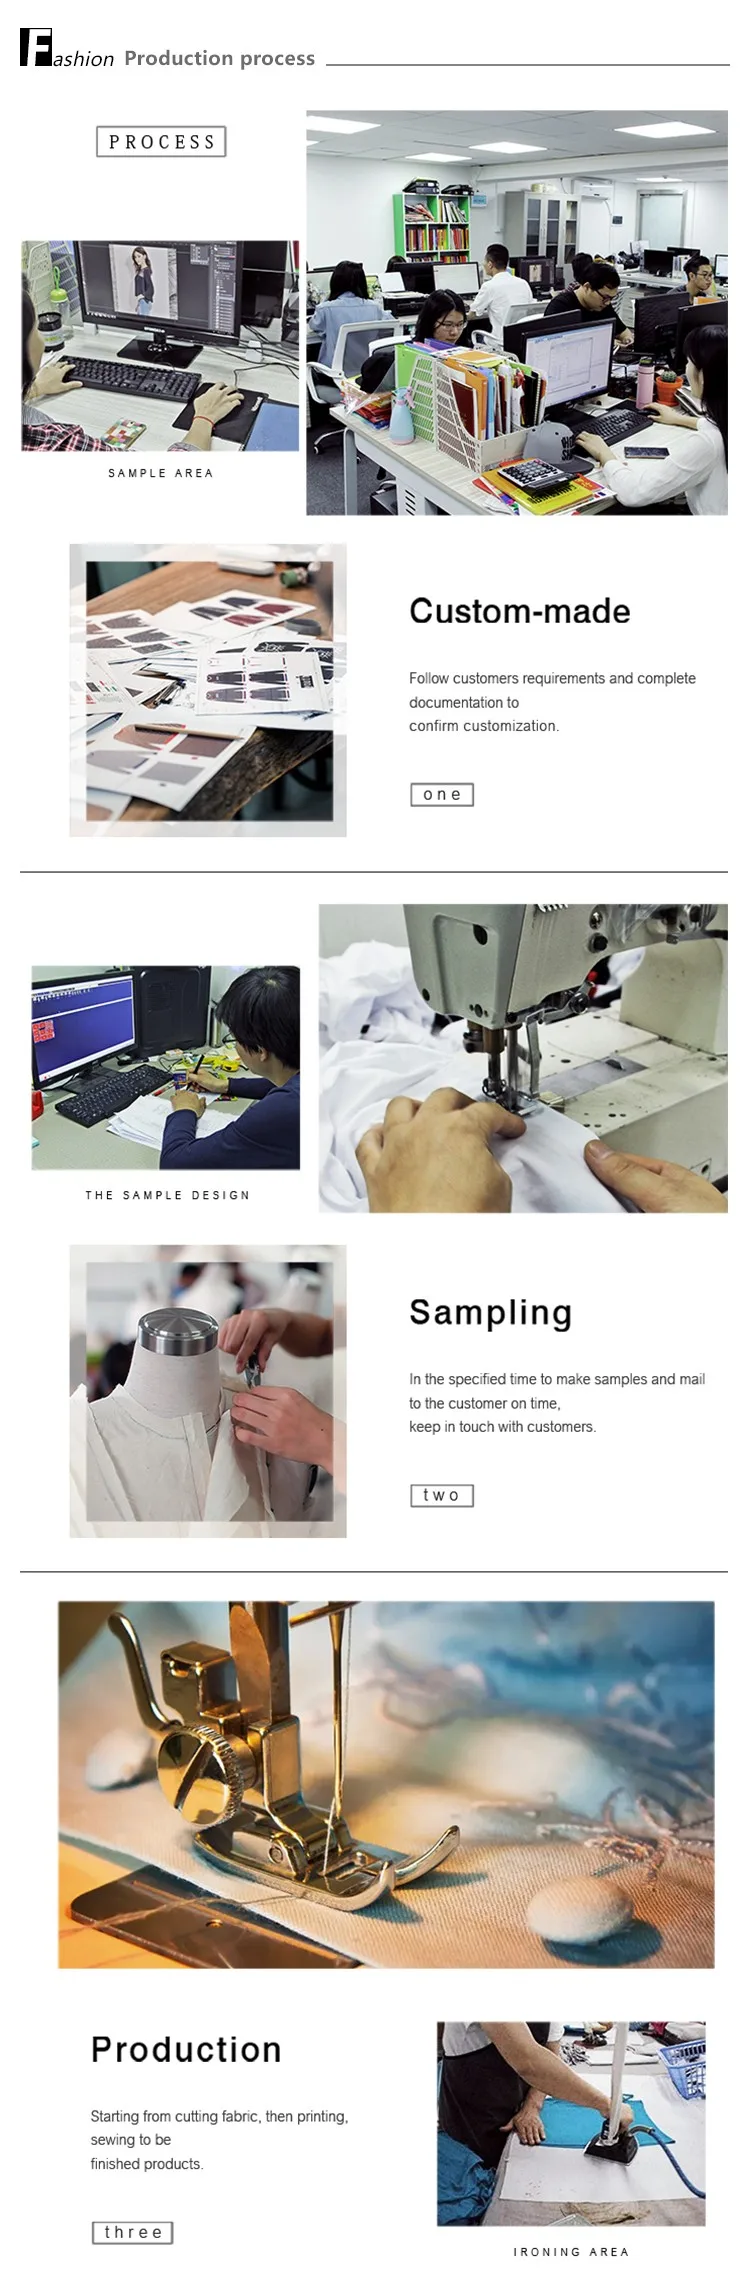Select the 'one' step label box
Viewport: 750px width, 2269px height.
442,794
